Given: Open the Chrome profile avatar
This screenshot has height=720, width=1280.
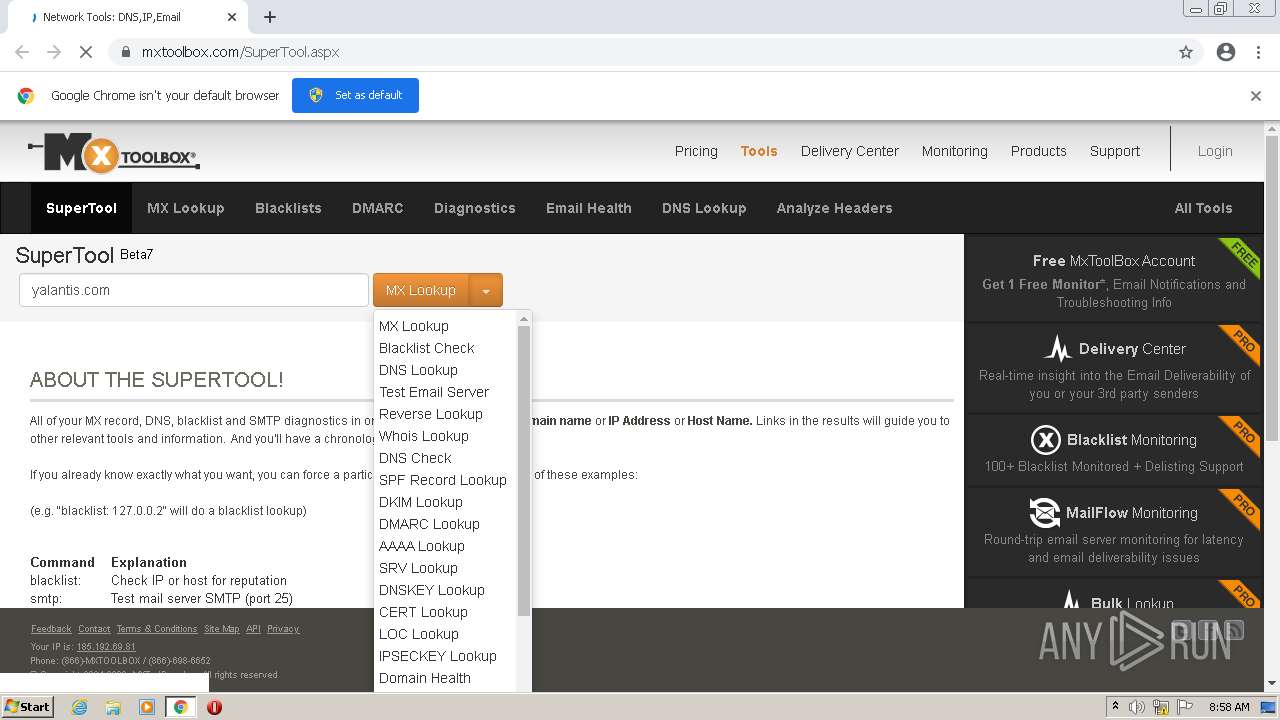Looking at the screenshot, I should pos(1226,52).
